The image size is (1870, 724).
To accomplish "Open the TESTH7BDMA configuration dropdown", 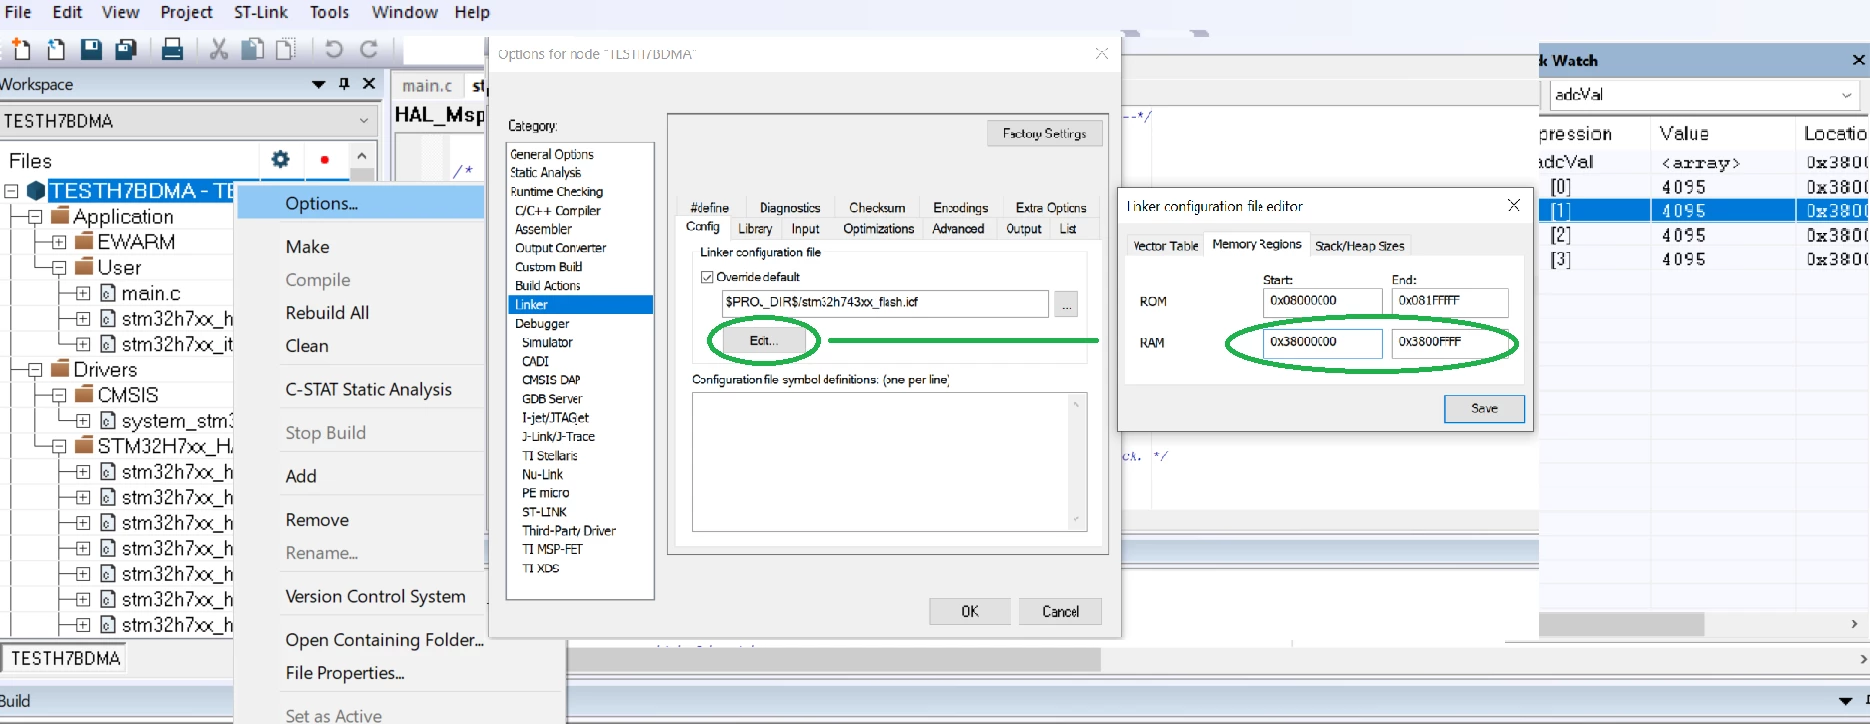I will [364, 121].
